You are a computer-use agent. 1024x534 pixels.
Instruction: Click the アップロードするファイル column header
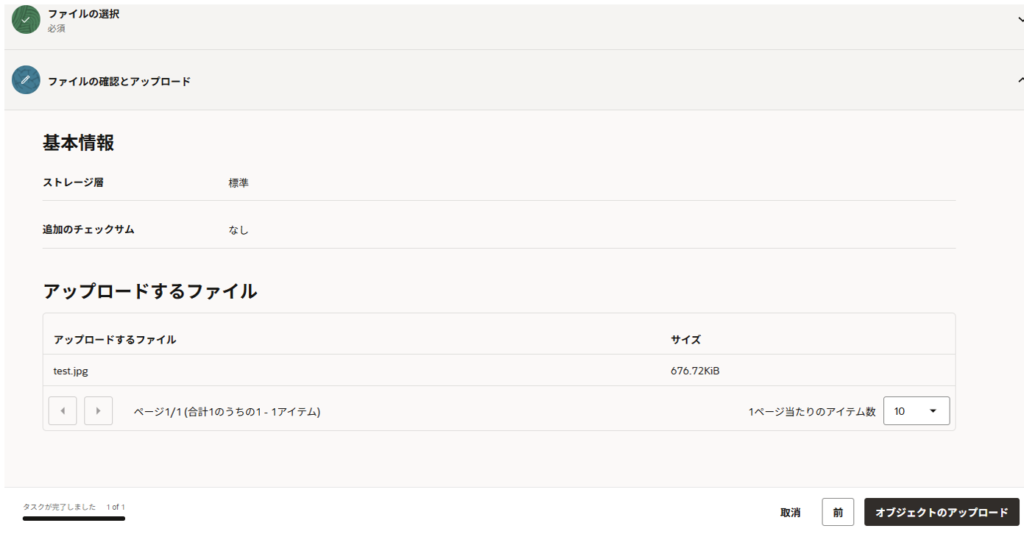point(115,340)
